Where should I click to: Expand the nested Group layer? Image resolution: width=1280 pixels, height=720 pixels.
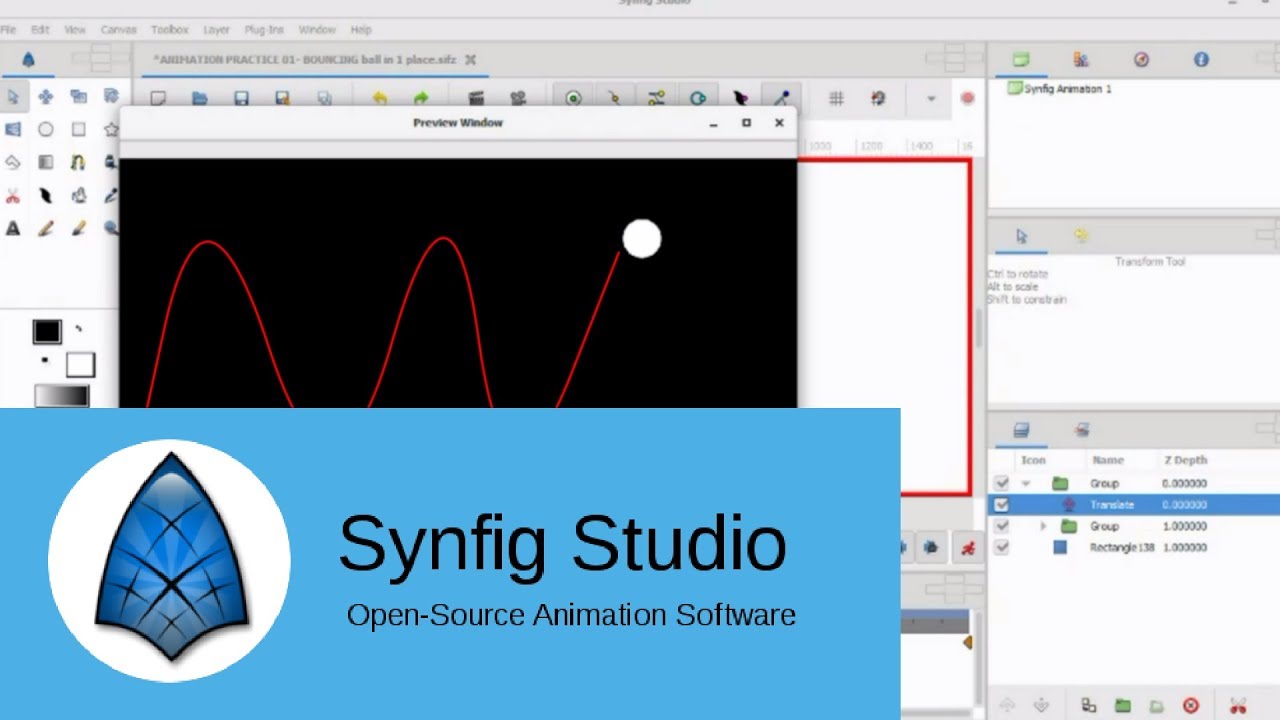pyautogui.click(x=1043, y=526)
